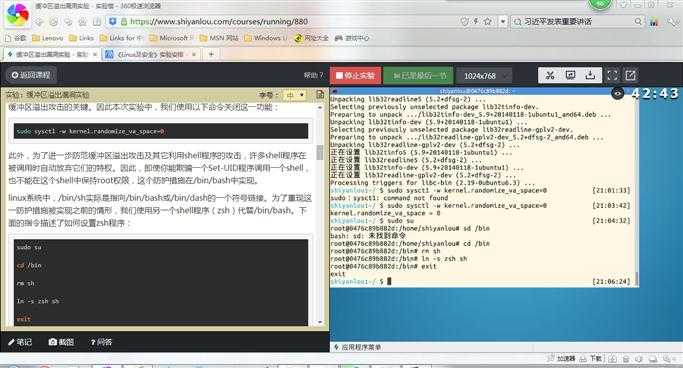The image size is (683, 368).
Task: Open the 1024x768 resolution dropdown
Action: [x=484, y=76]
